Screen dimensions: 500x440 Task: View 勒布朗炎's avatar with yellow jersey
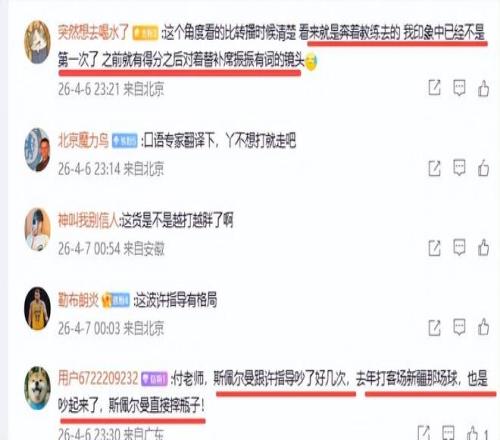coord(37,308)
